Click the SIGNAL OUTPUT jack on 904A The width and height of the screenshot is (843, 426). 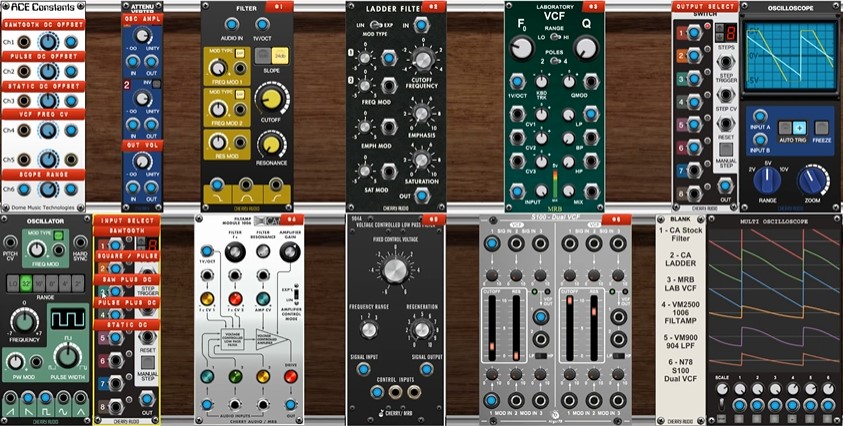pyautogui.click(x=426, y=369)
